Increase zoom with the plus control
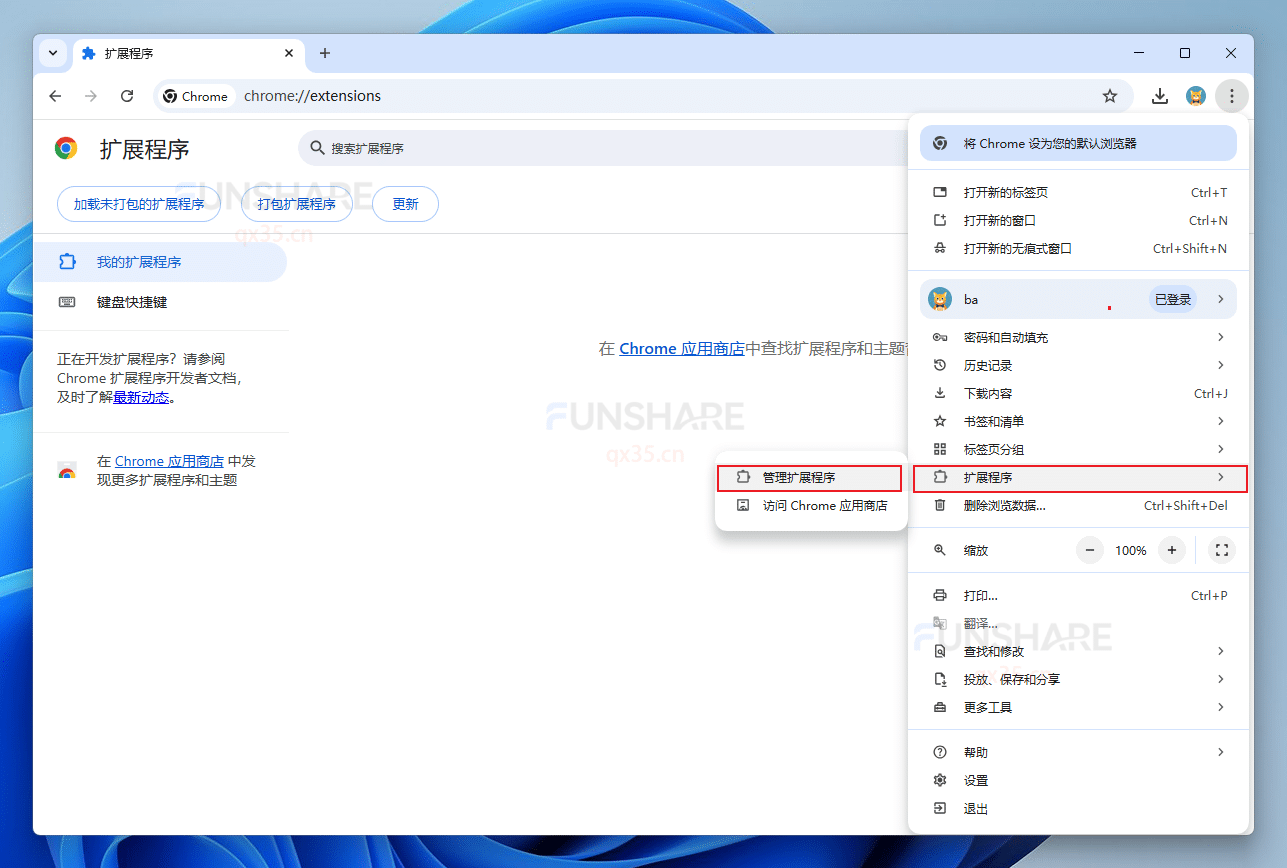The height and width of the screenshot is (868, 1287). click(1171, 550)
